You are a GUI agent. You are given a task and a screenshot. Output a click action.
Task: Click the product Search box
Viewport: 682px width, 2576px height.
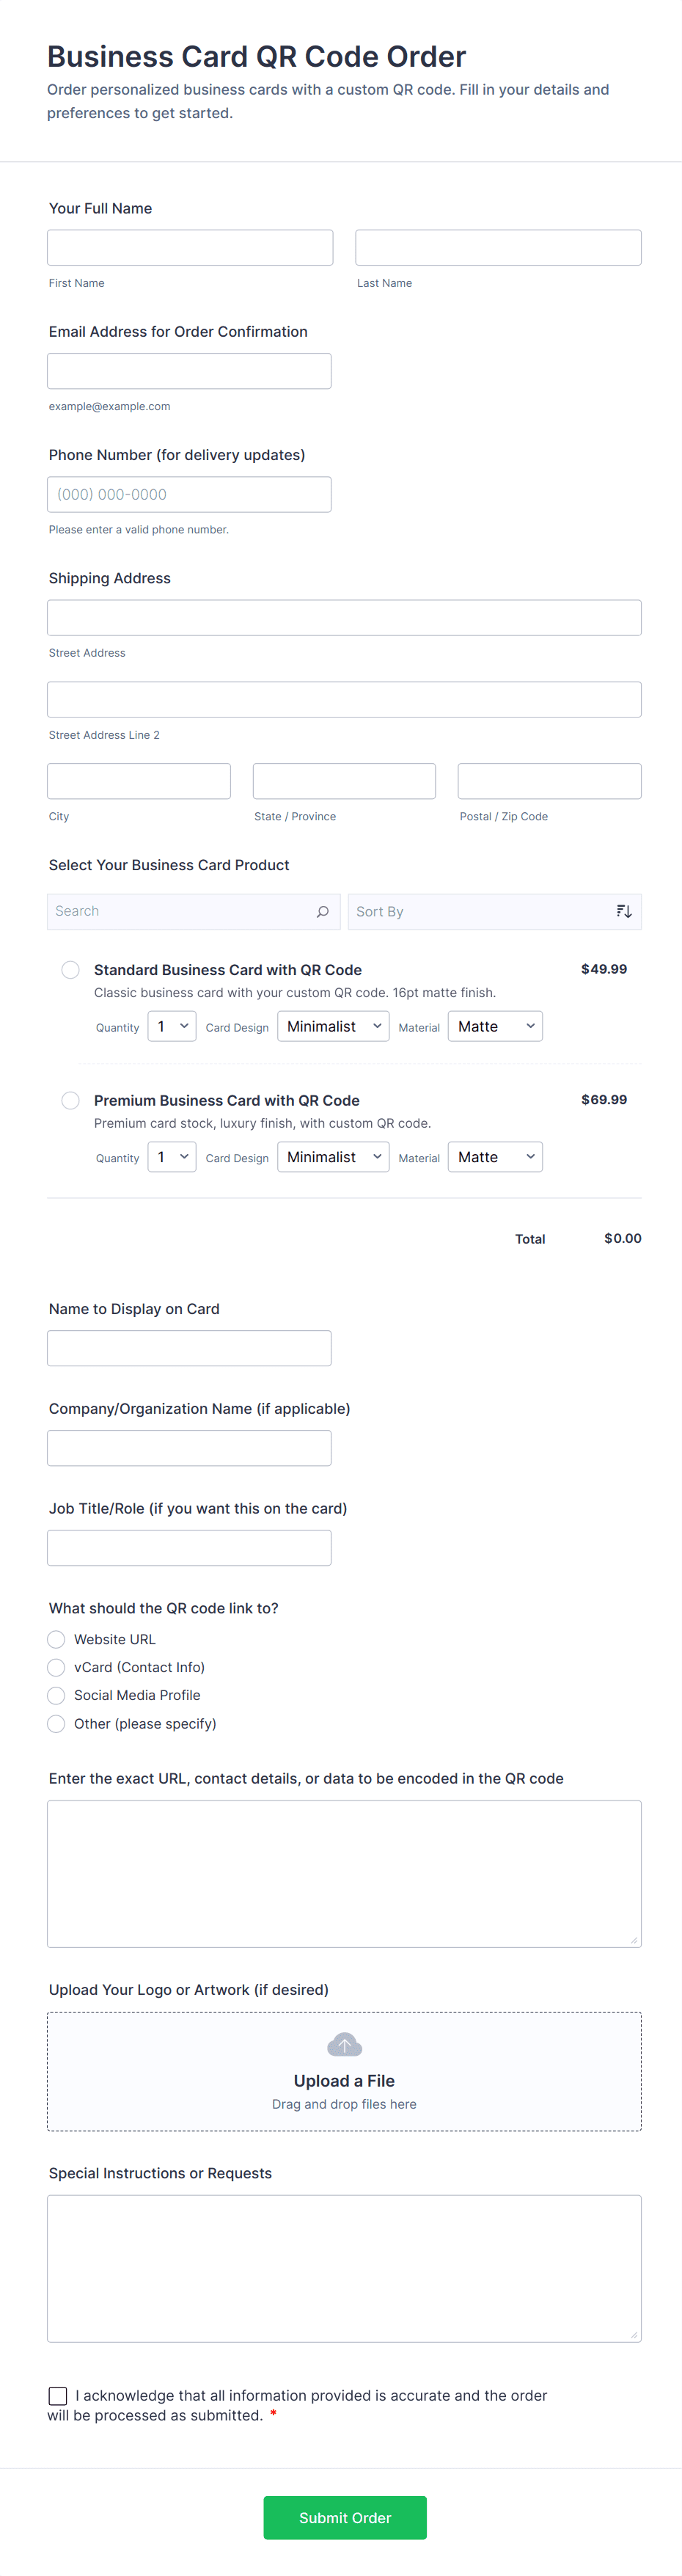click(x=180, y=912)
